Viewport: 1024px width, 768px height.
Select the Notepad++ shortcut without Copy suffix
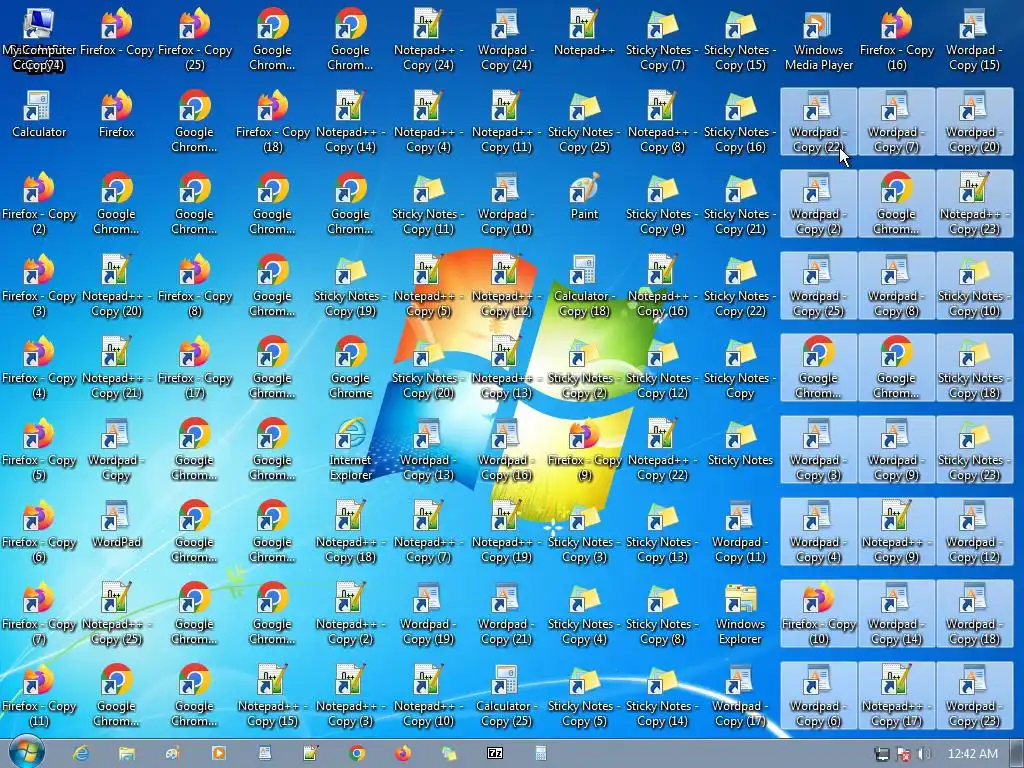584,33
